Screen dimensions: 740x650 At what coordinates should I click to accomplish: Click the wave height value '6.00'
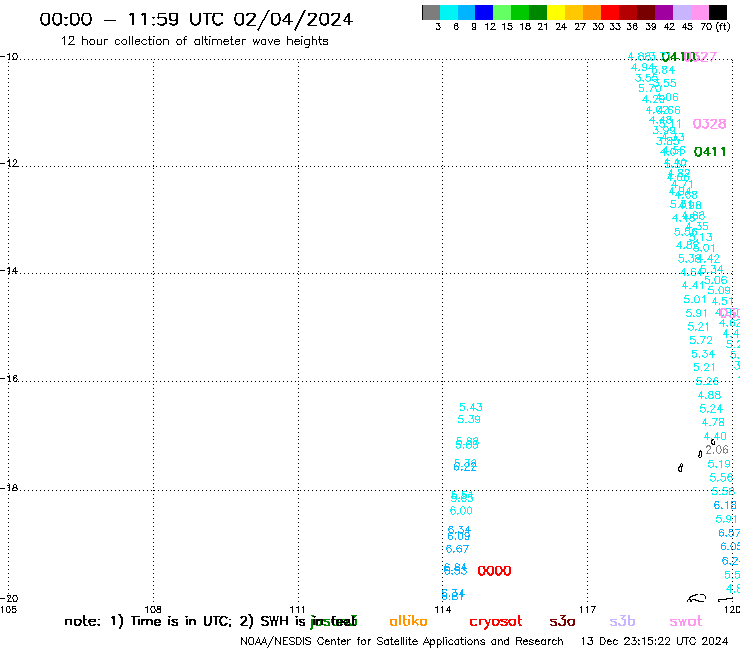pyautogui.click(x=461, y=511)
